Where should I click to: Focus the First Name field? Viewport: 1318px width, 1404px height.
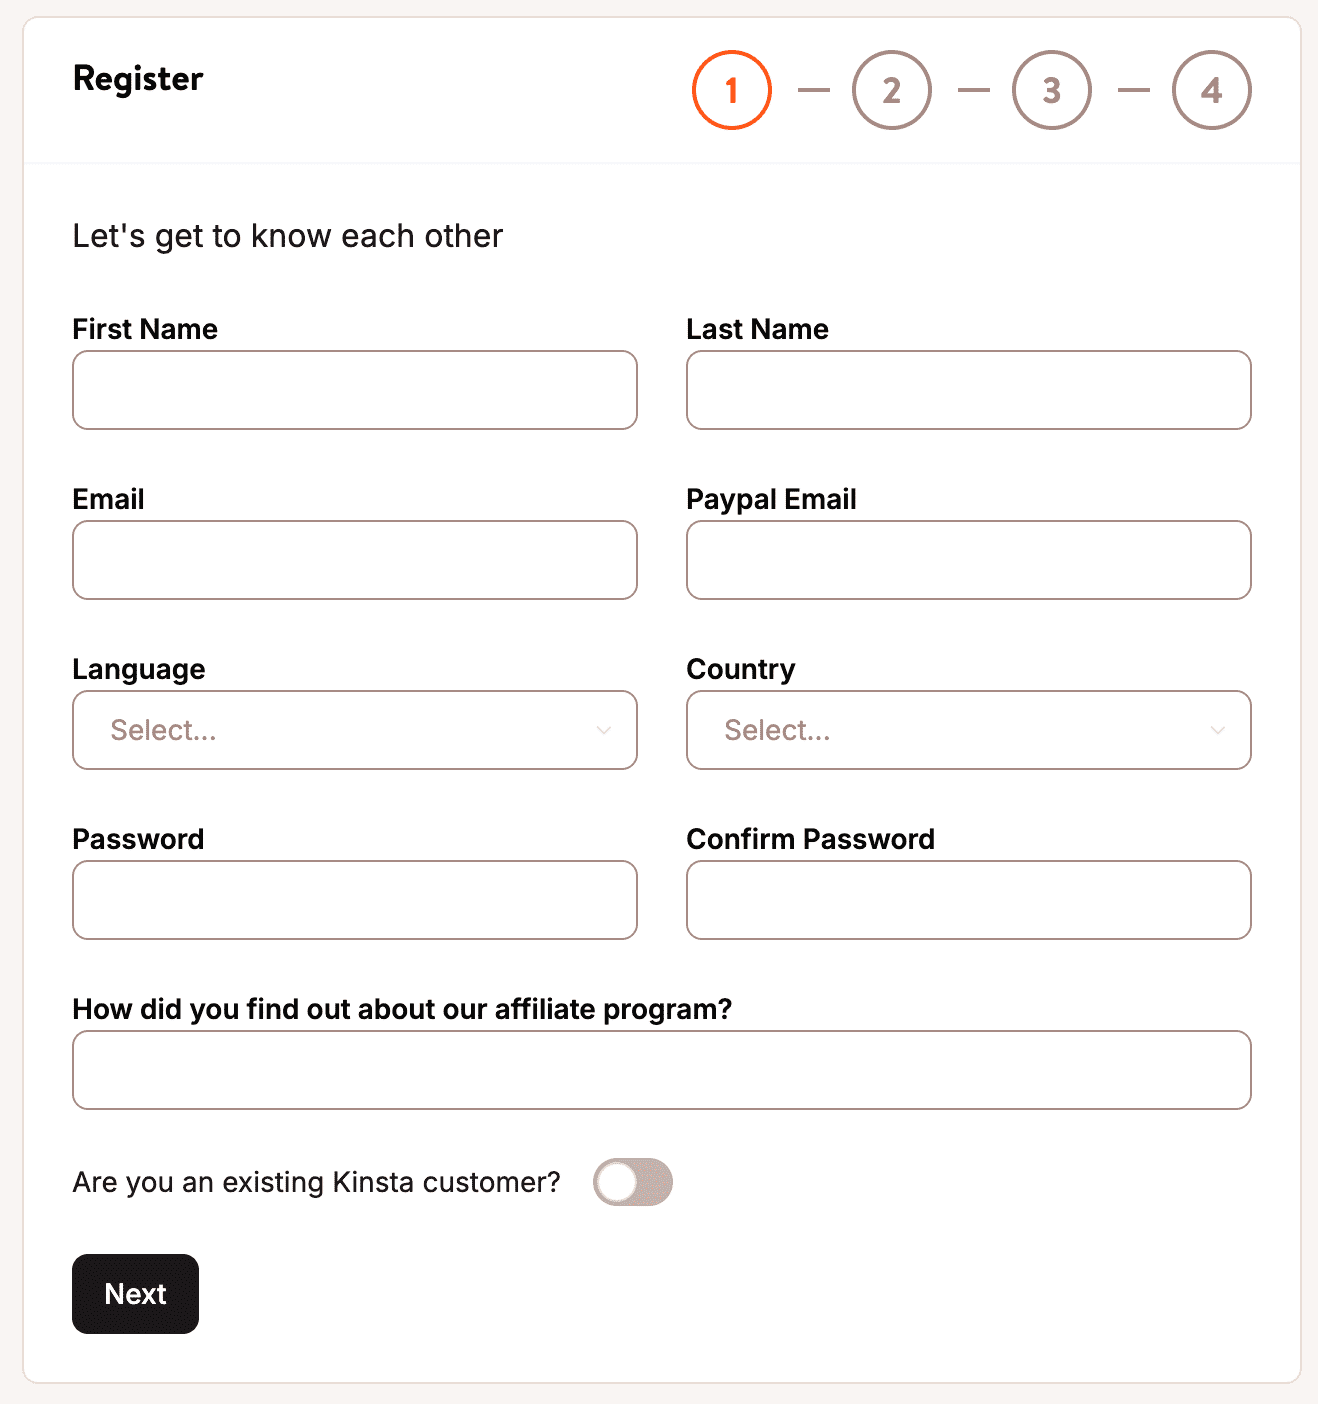pyautogui.click(x=354, y=390)
